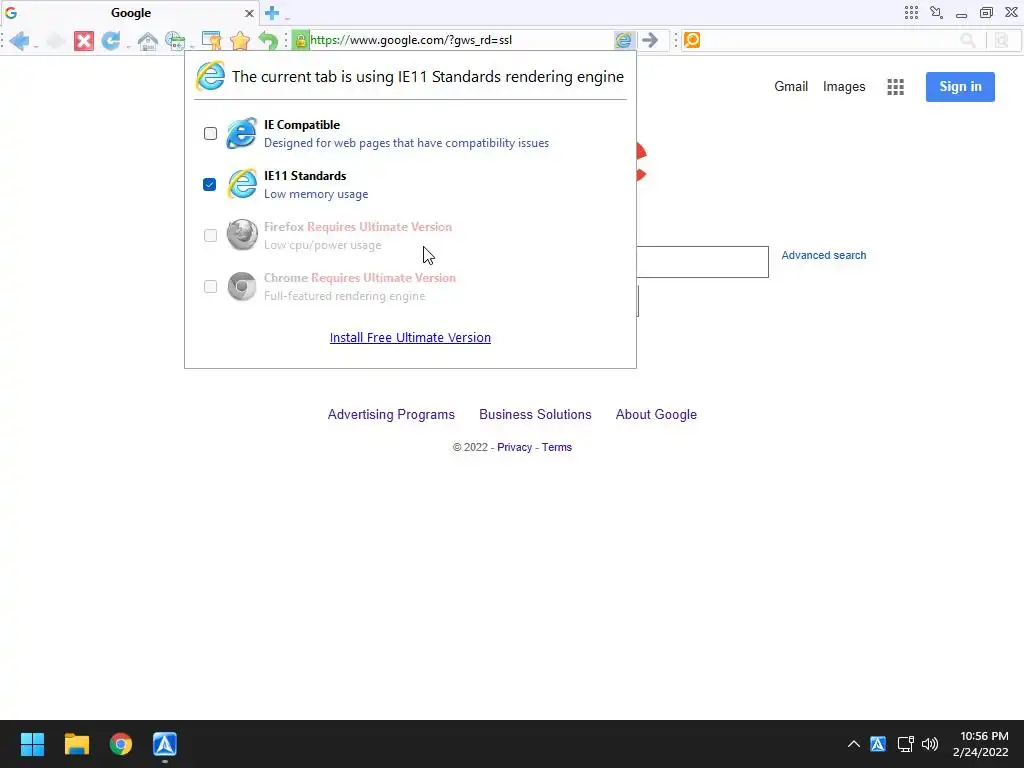The image size is (1024, 768).
Task: Open Favorites with the gold star icon
Action: 240,40
